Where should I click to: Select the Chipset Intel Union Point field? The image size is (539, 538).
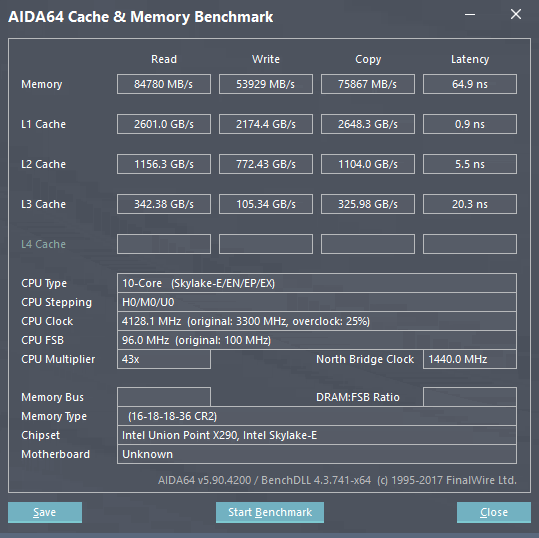pos(317,435)
